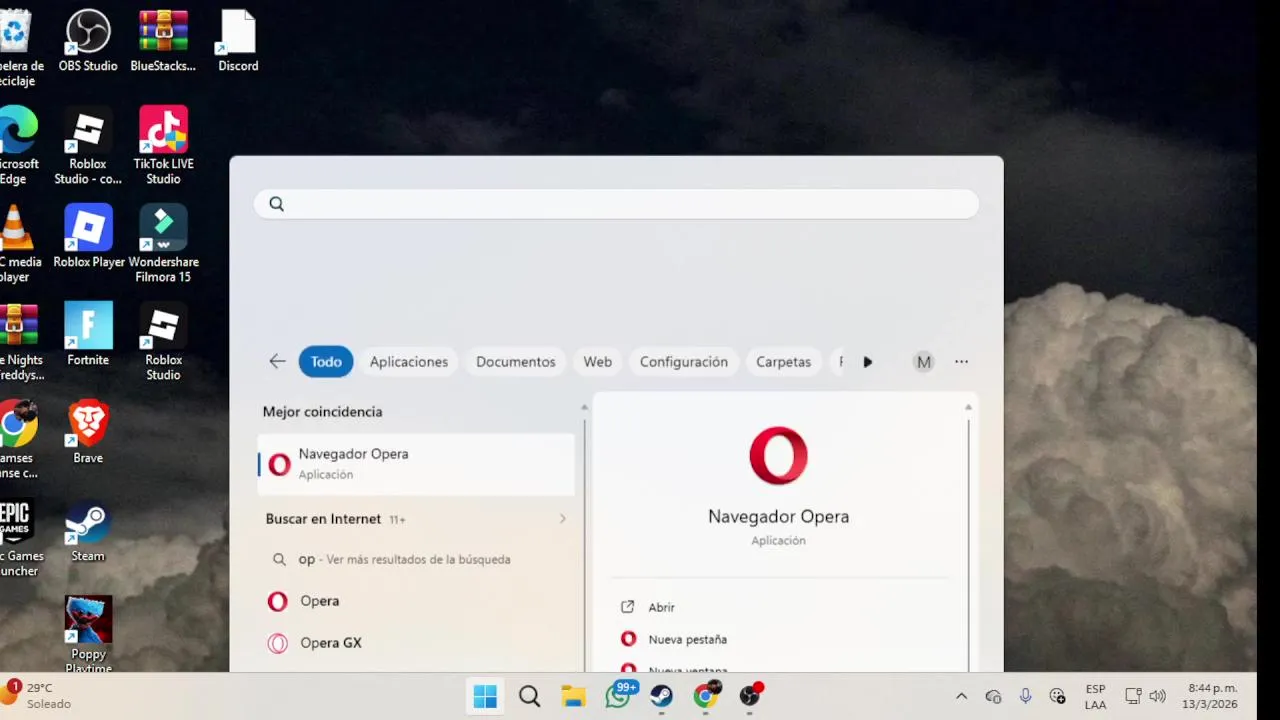Switch to Web filter tab
This screenshot has height=720, width=1280.
click(598, 362)
